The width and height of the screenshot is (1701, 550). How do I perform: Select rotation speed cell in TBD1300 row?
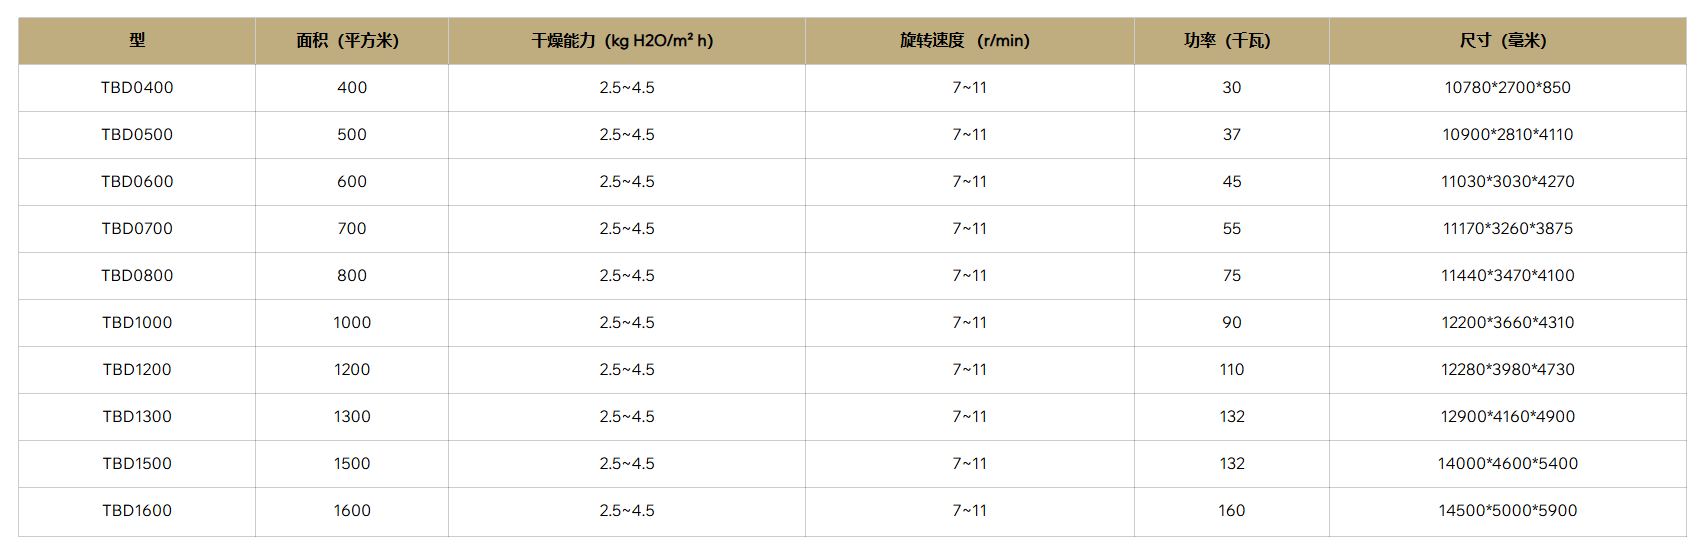pos(968,417)
